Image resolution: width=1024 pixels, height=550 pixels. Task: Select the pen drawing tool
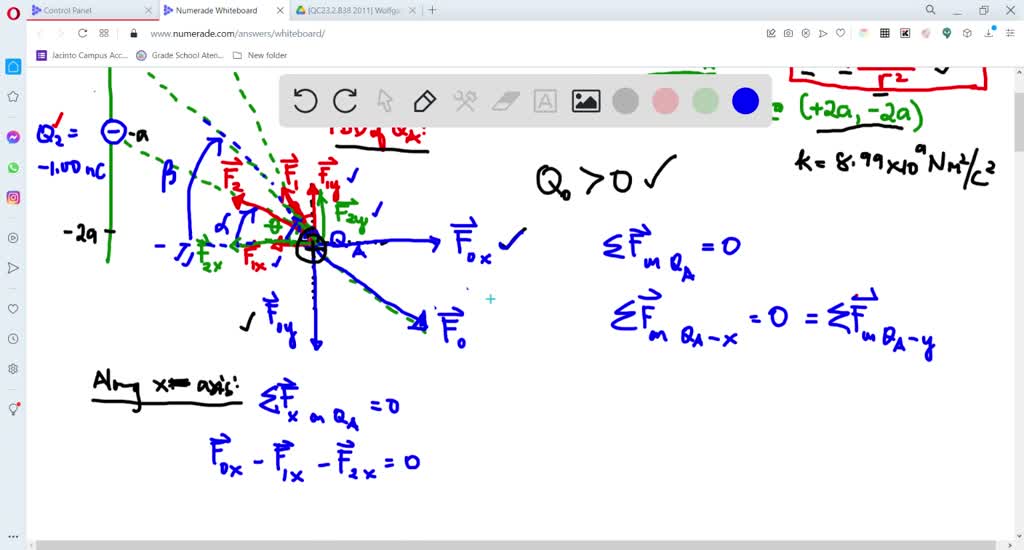(424, 101)
